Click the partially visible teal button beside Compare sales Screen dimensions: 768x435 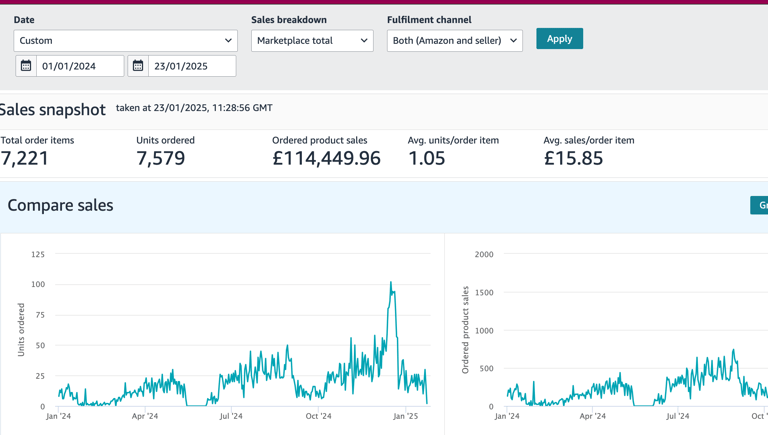(x=760, y=205)
